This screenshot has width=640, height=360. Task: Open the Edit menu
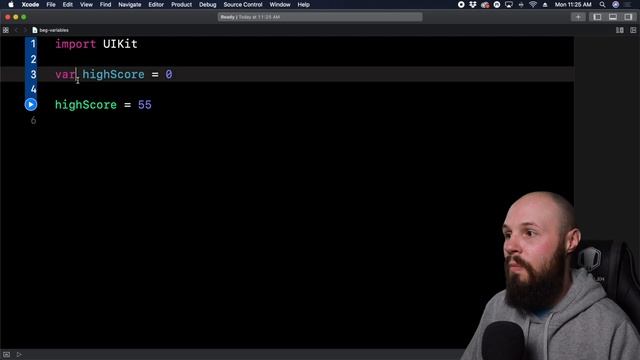click(x=68, y=4)
